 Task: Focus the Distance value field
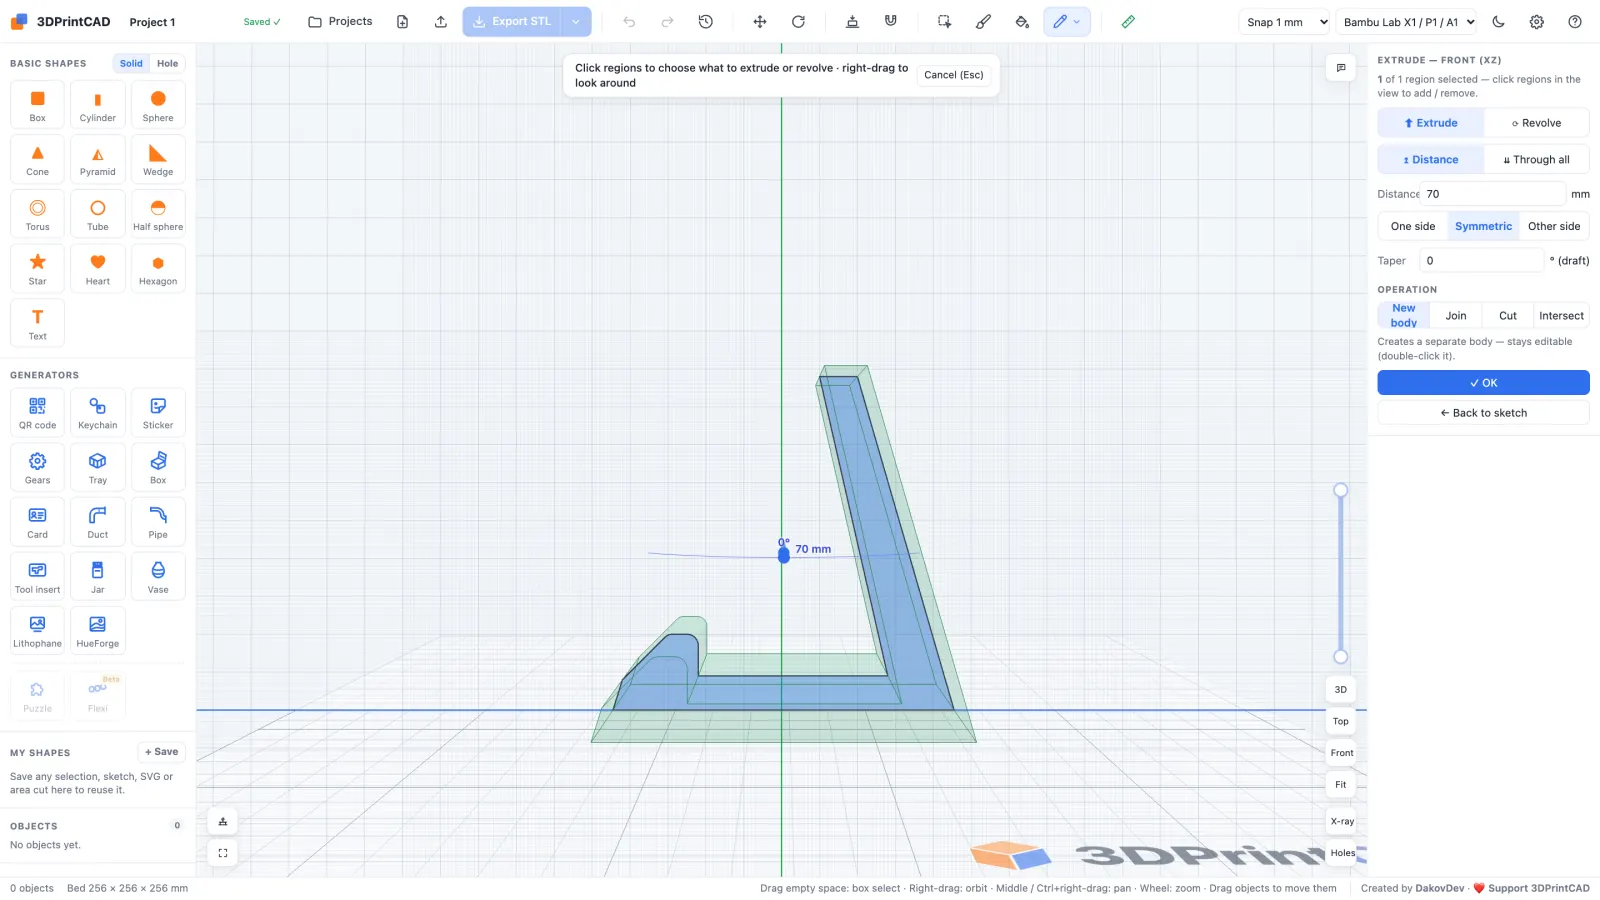[1492, 194]
